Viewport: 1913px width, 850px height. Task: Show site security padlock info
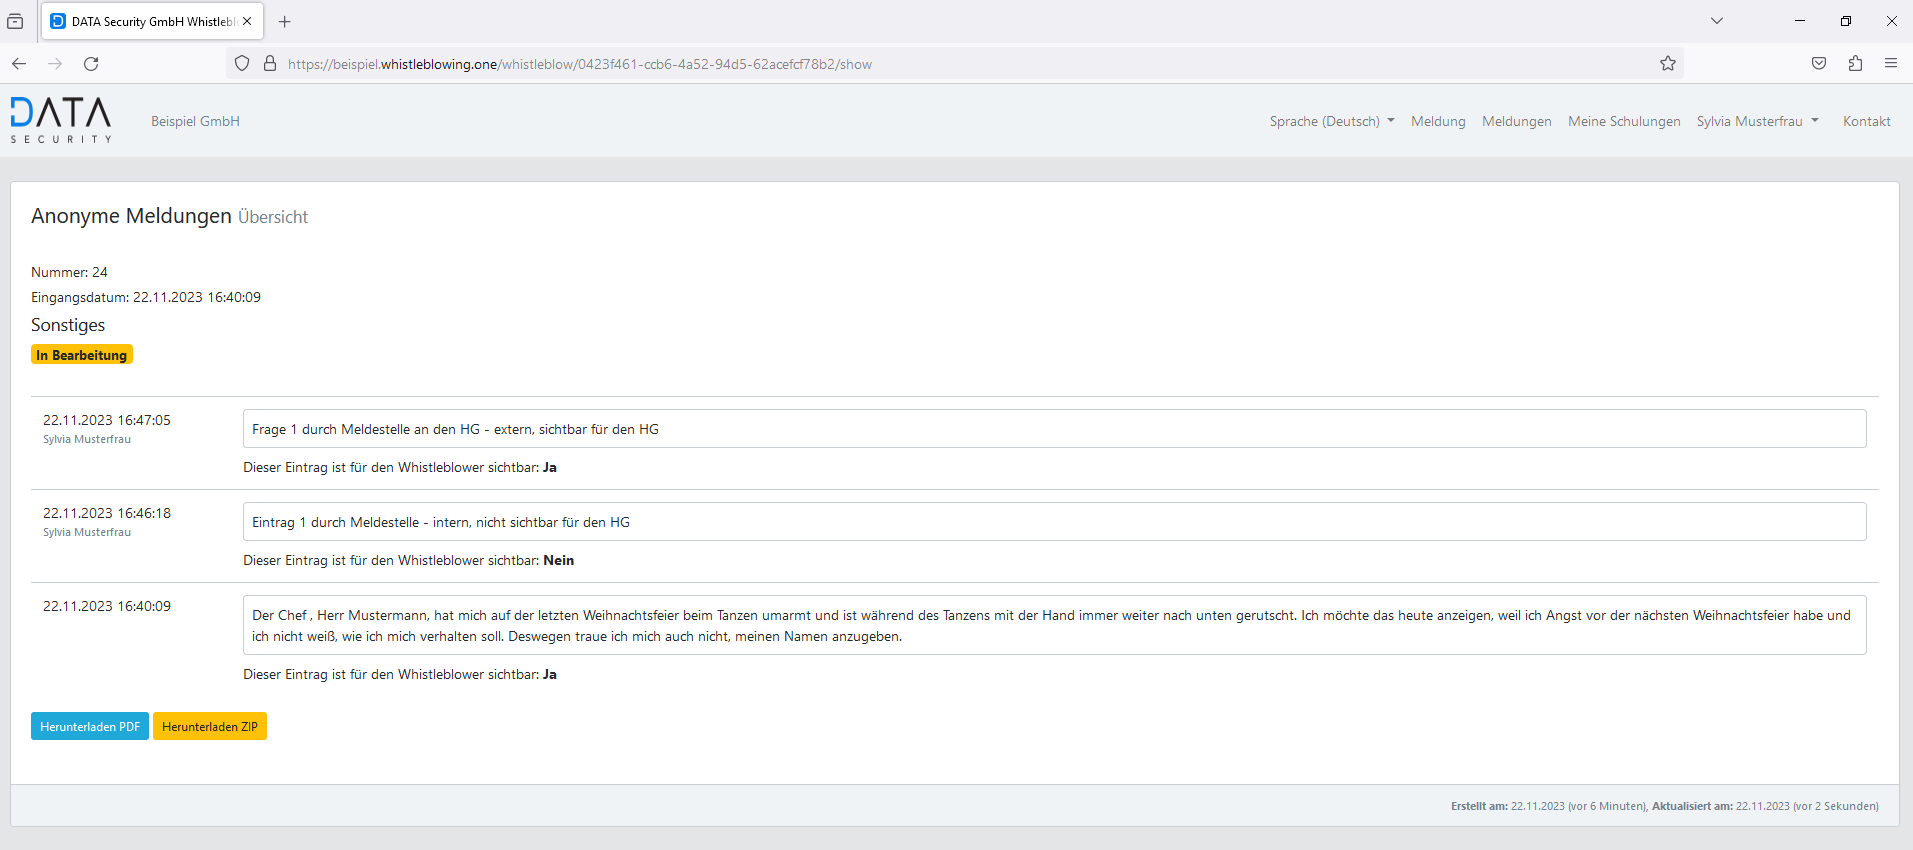point(270,64)
